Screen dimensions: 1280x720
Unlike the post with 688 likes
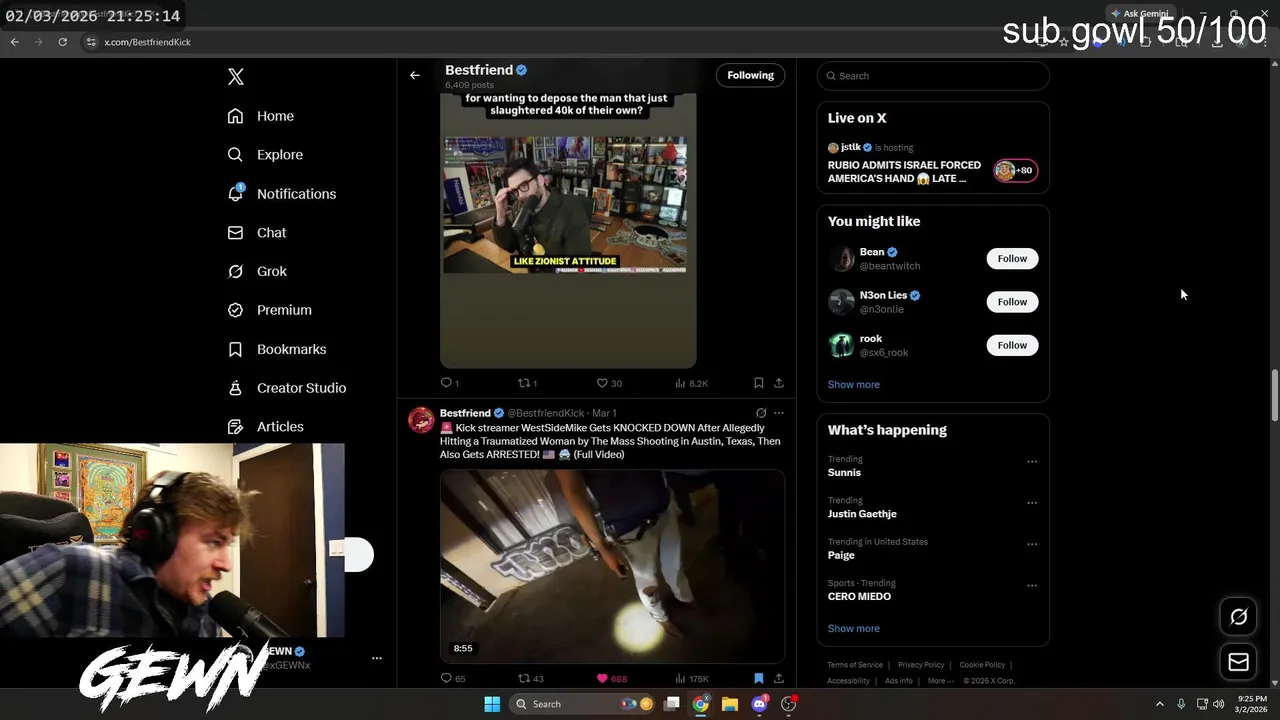coord(611,678)
